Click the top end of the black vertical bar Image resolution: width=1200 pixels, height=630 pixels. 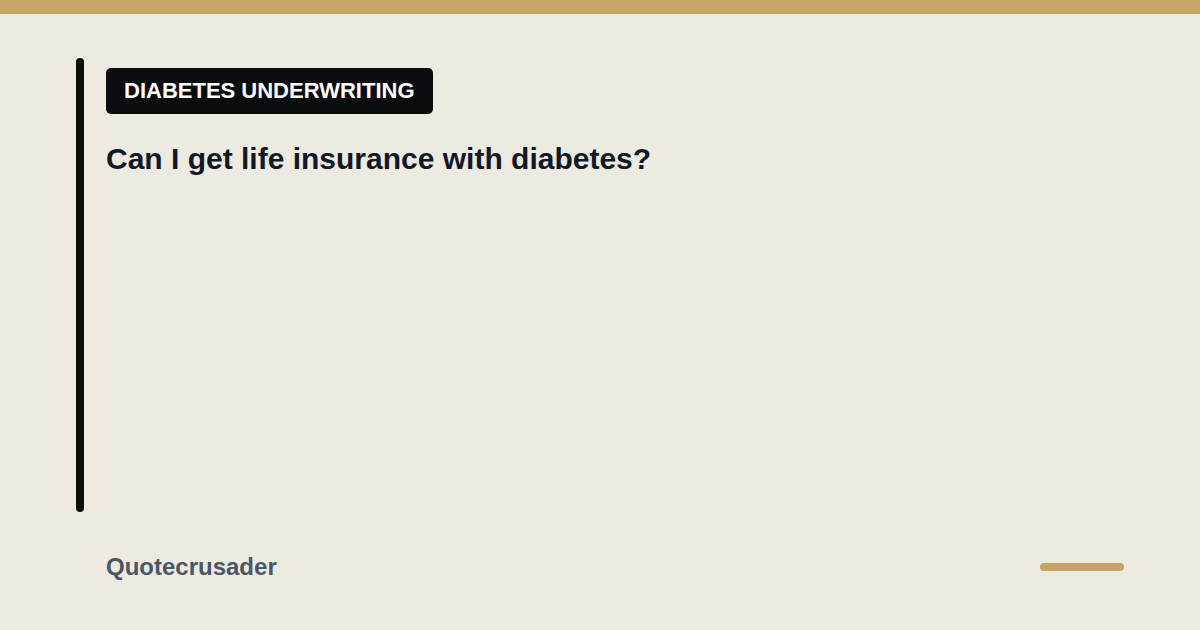80,63
